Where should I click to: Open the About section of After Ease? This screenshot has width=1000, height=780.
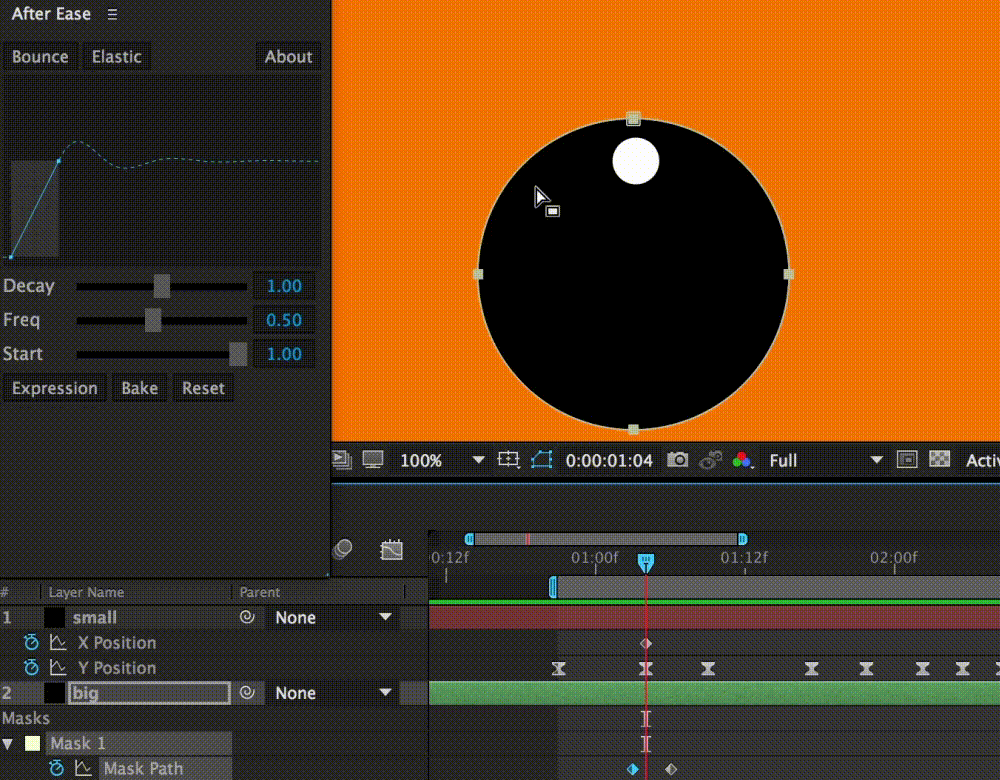pos(288,57)
